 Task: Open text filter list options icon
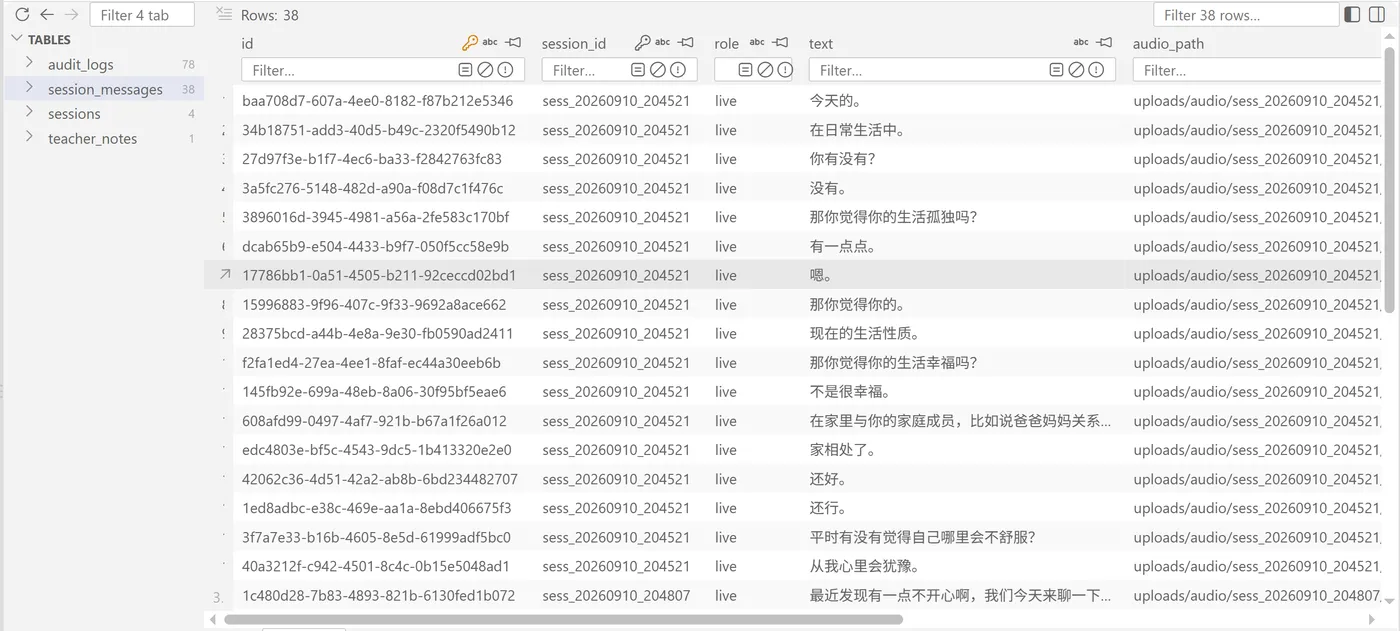1056,70
